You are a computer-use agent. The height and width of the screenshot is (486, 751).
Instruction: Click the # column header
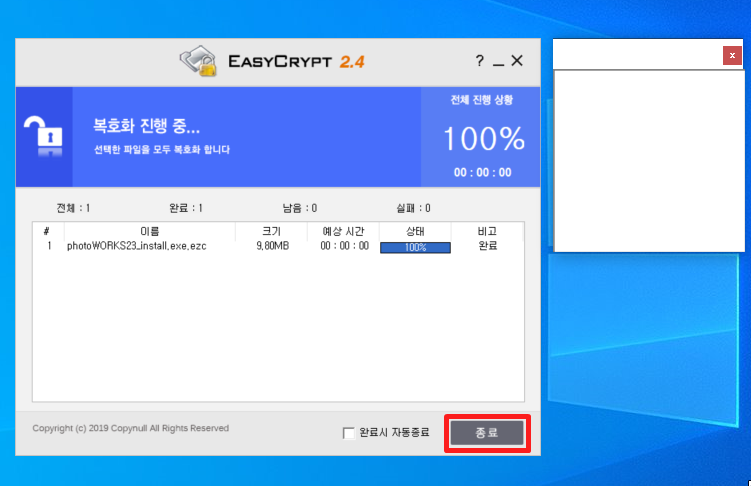(x=46, y=231)
